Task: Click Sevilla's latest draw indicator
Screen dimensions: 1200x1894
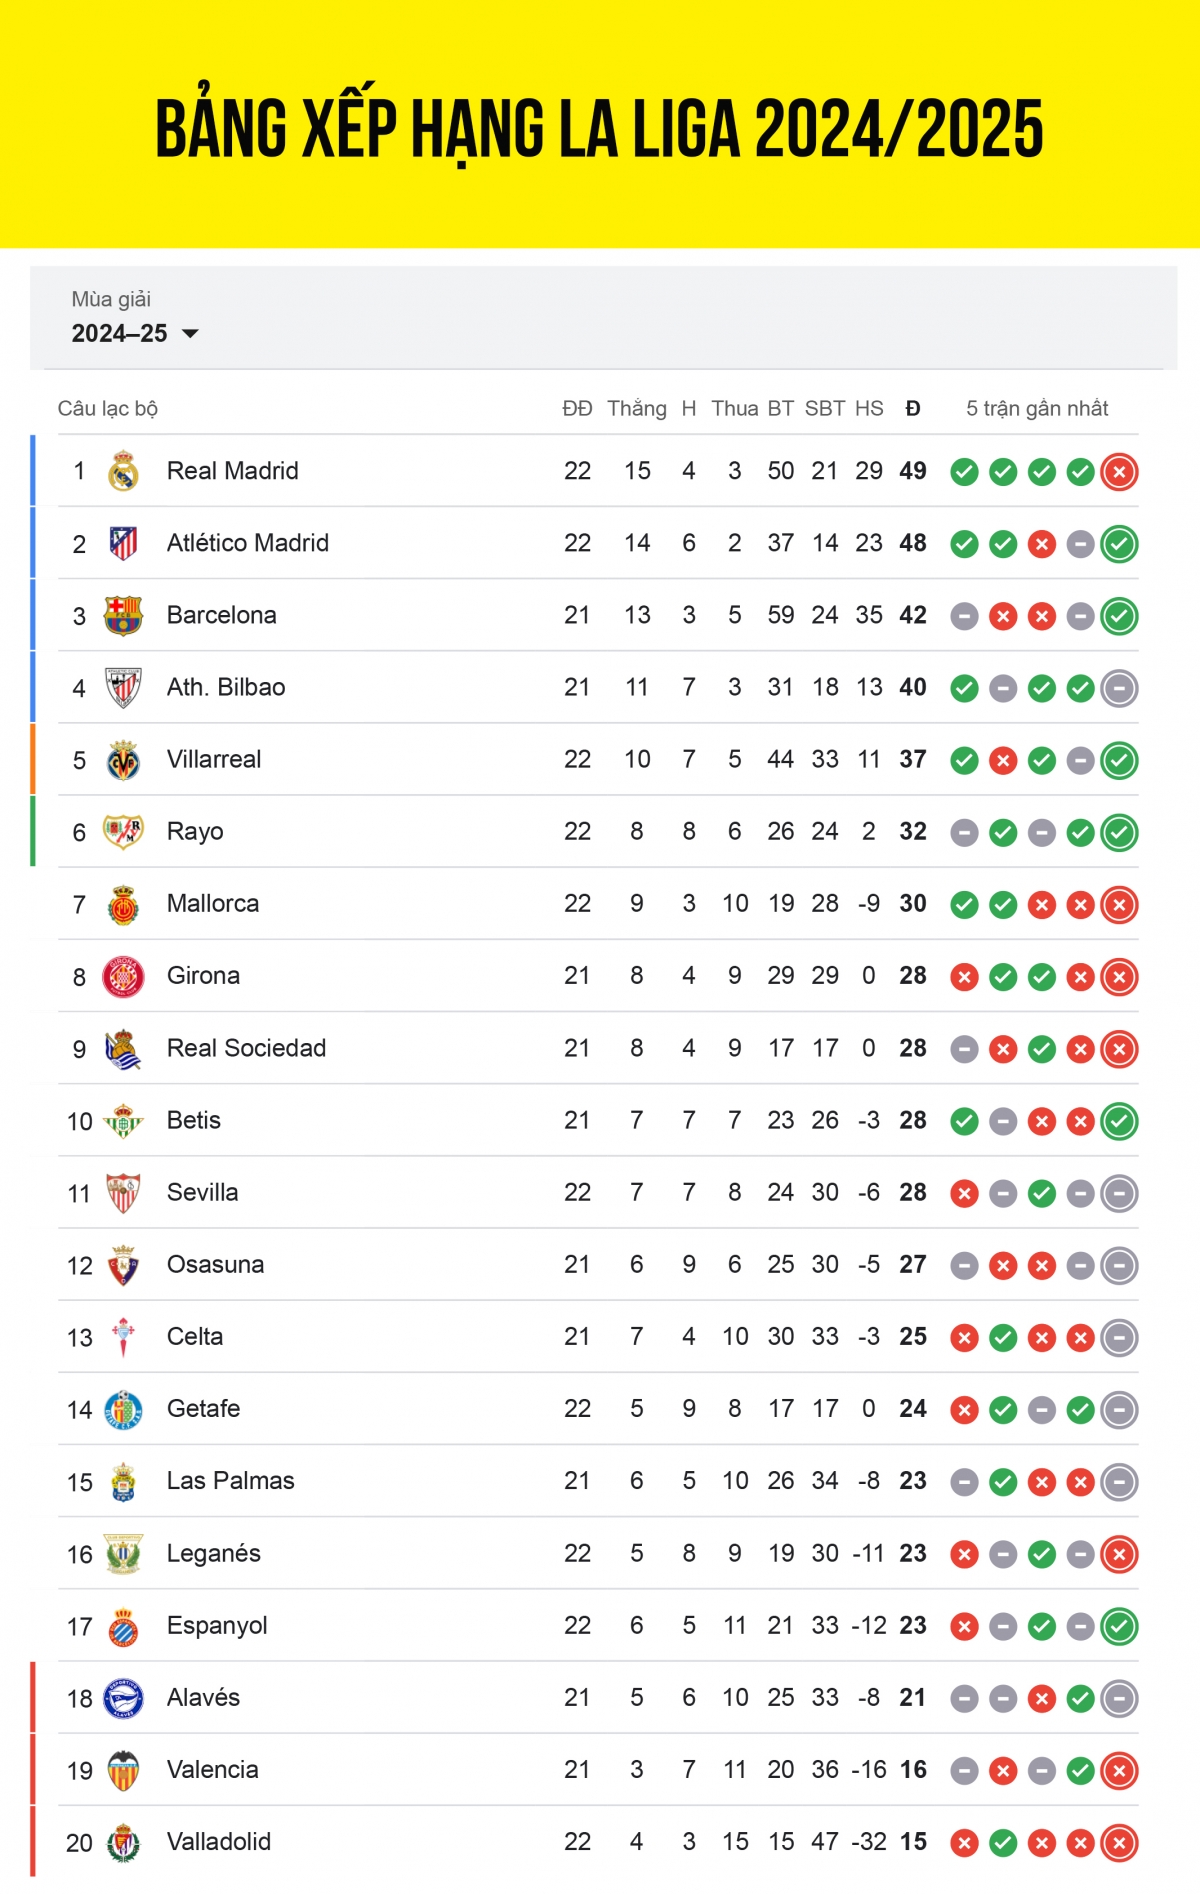Action: 1119,1193
